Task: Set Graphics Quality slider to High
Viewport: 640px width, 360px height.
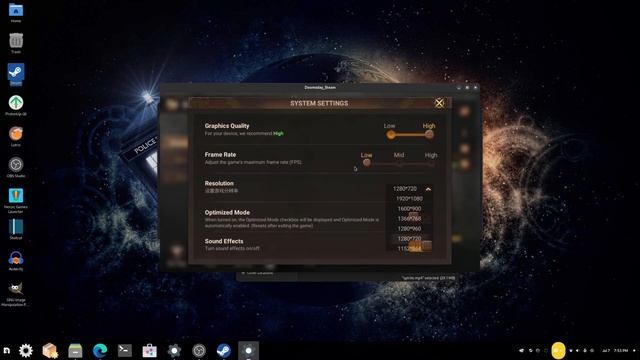Action: click(x=429, y=134)
